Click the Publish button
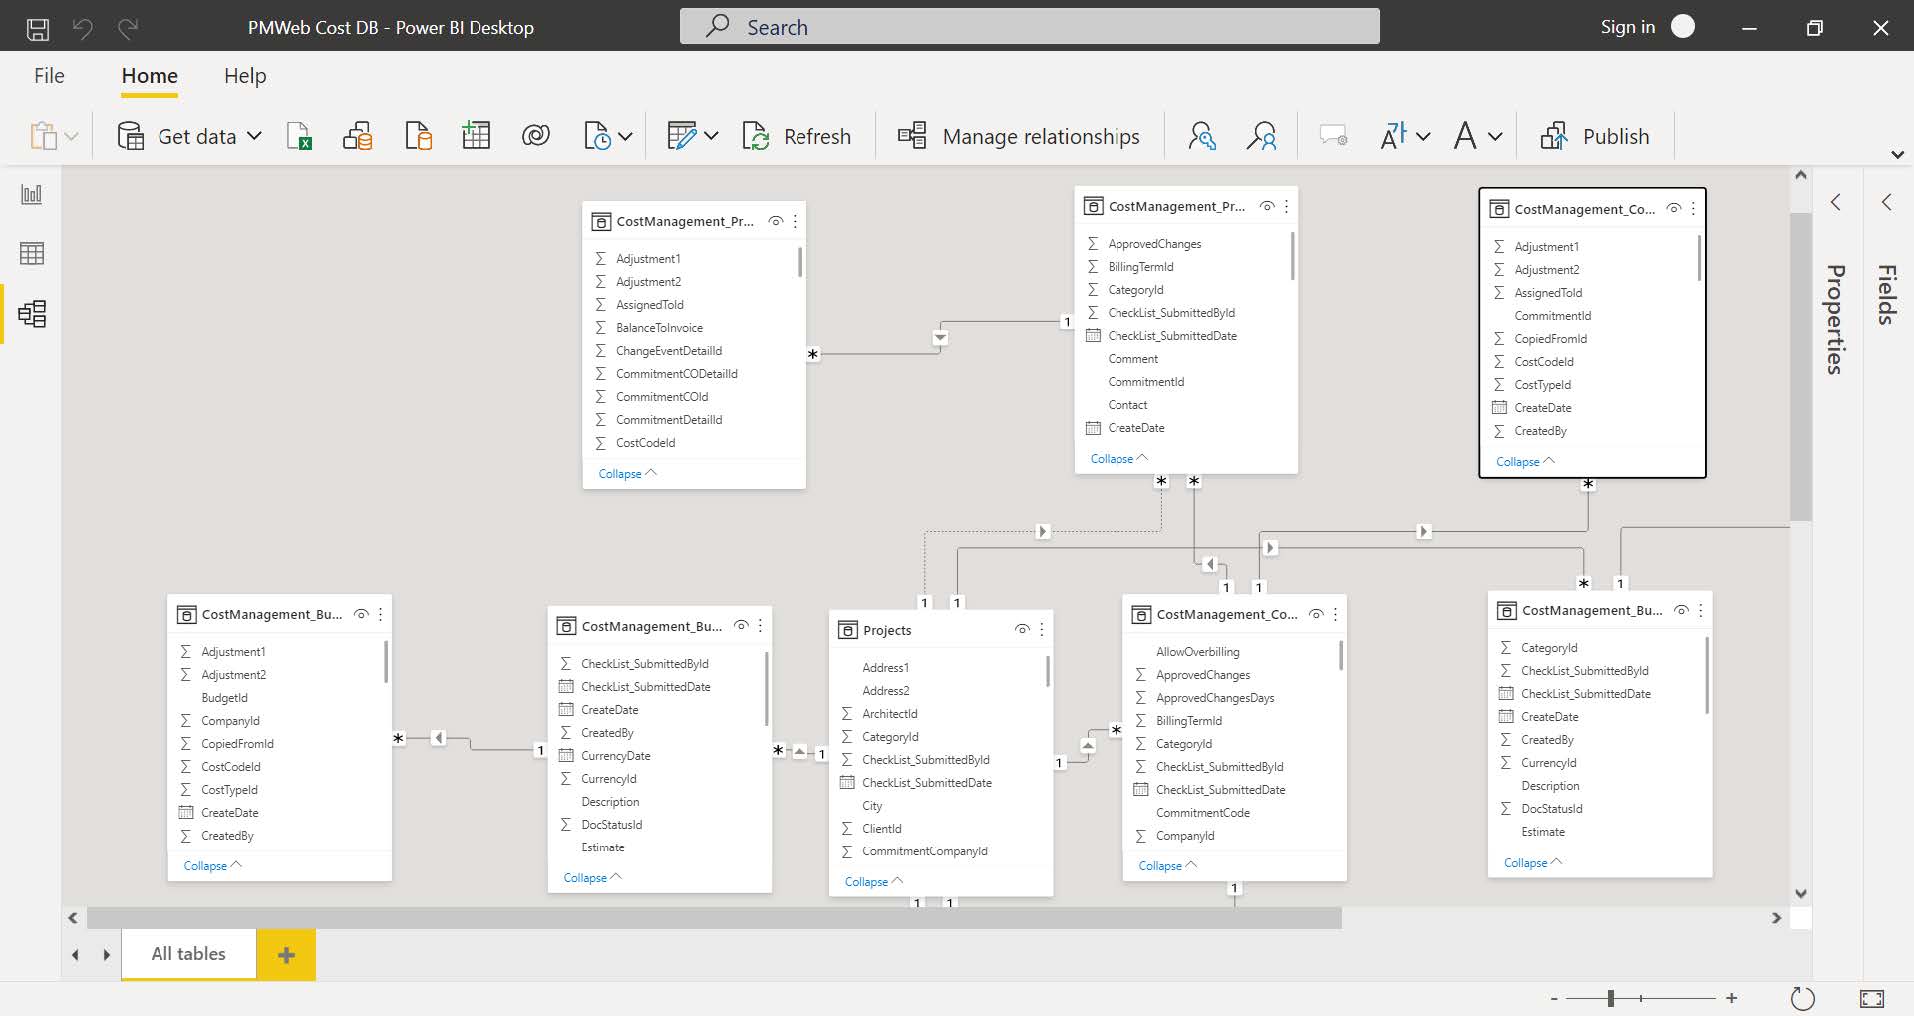The image size is (1914, 1016). 1595,136
